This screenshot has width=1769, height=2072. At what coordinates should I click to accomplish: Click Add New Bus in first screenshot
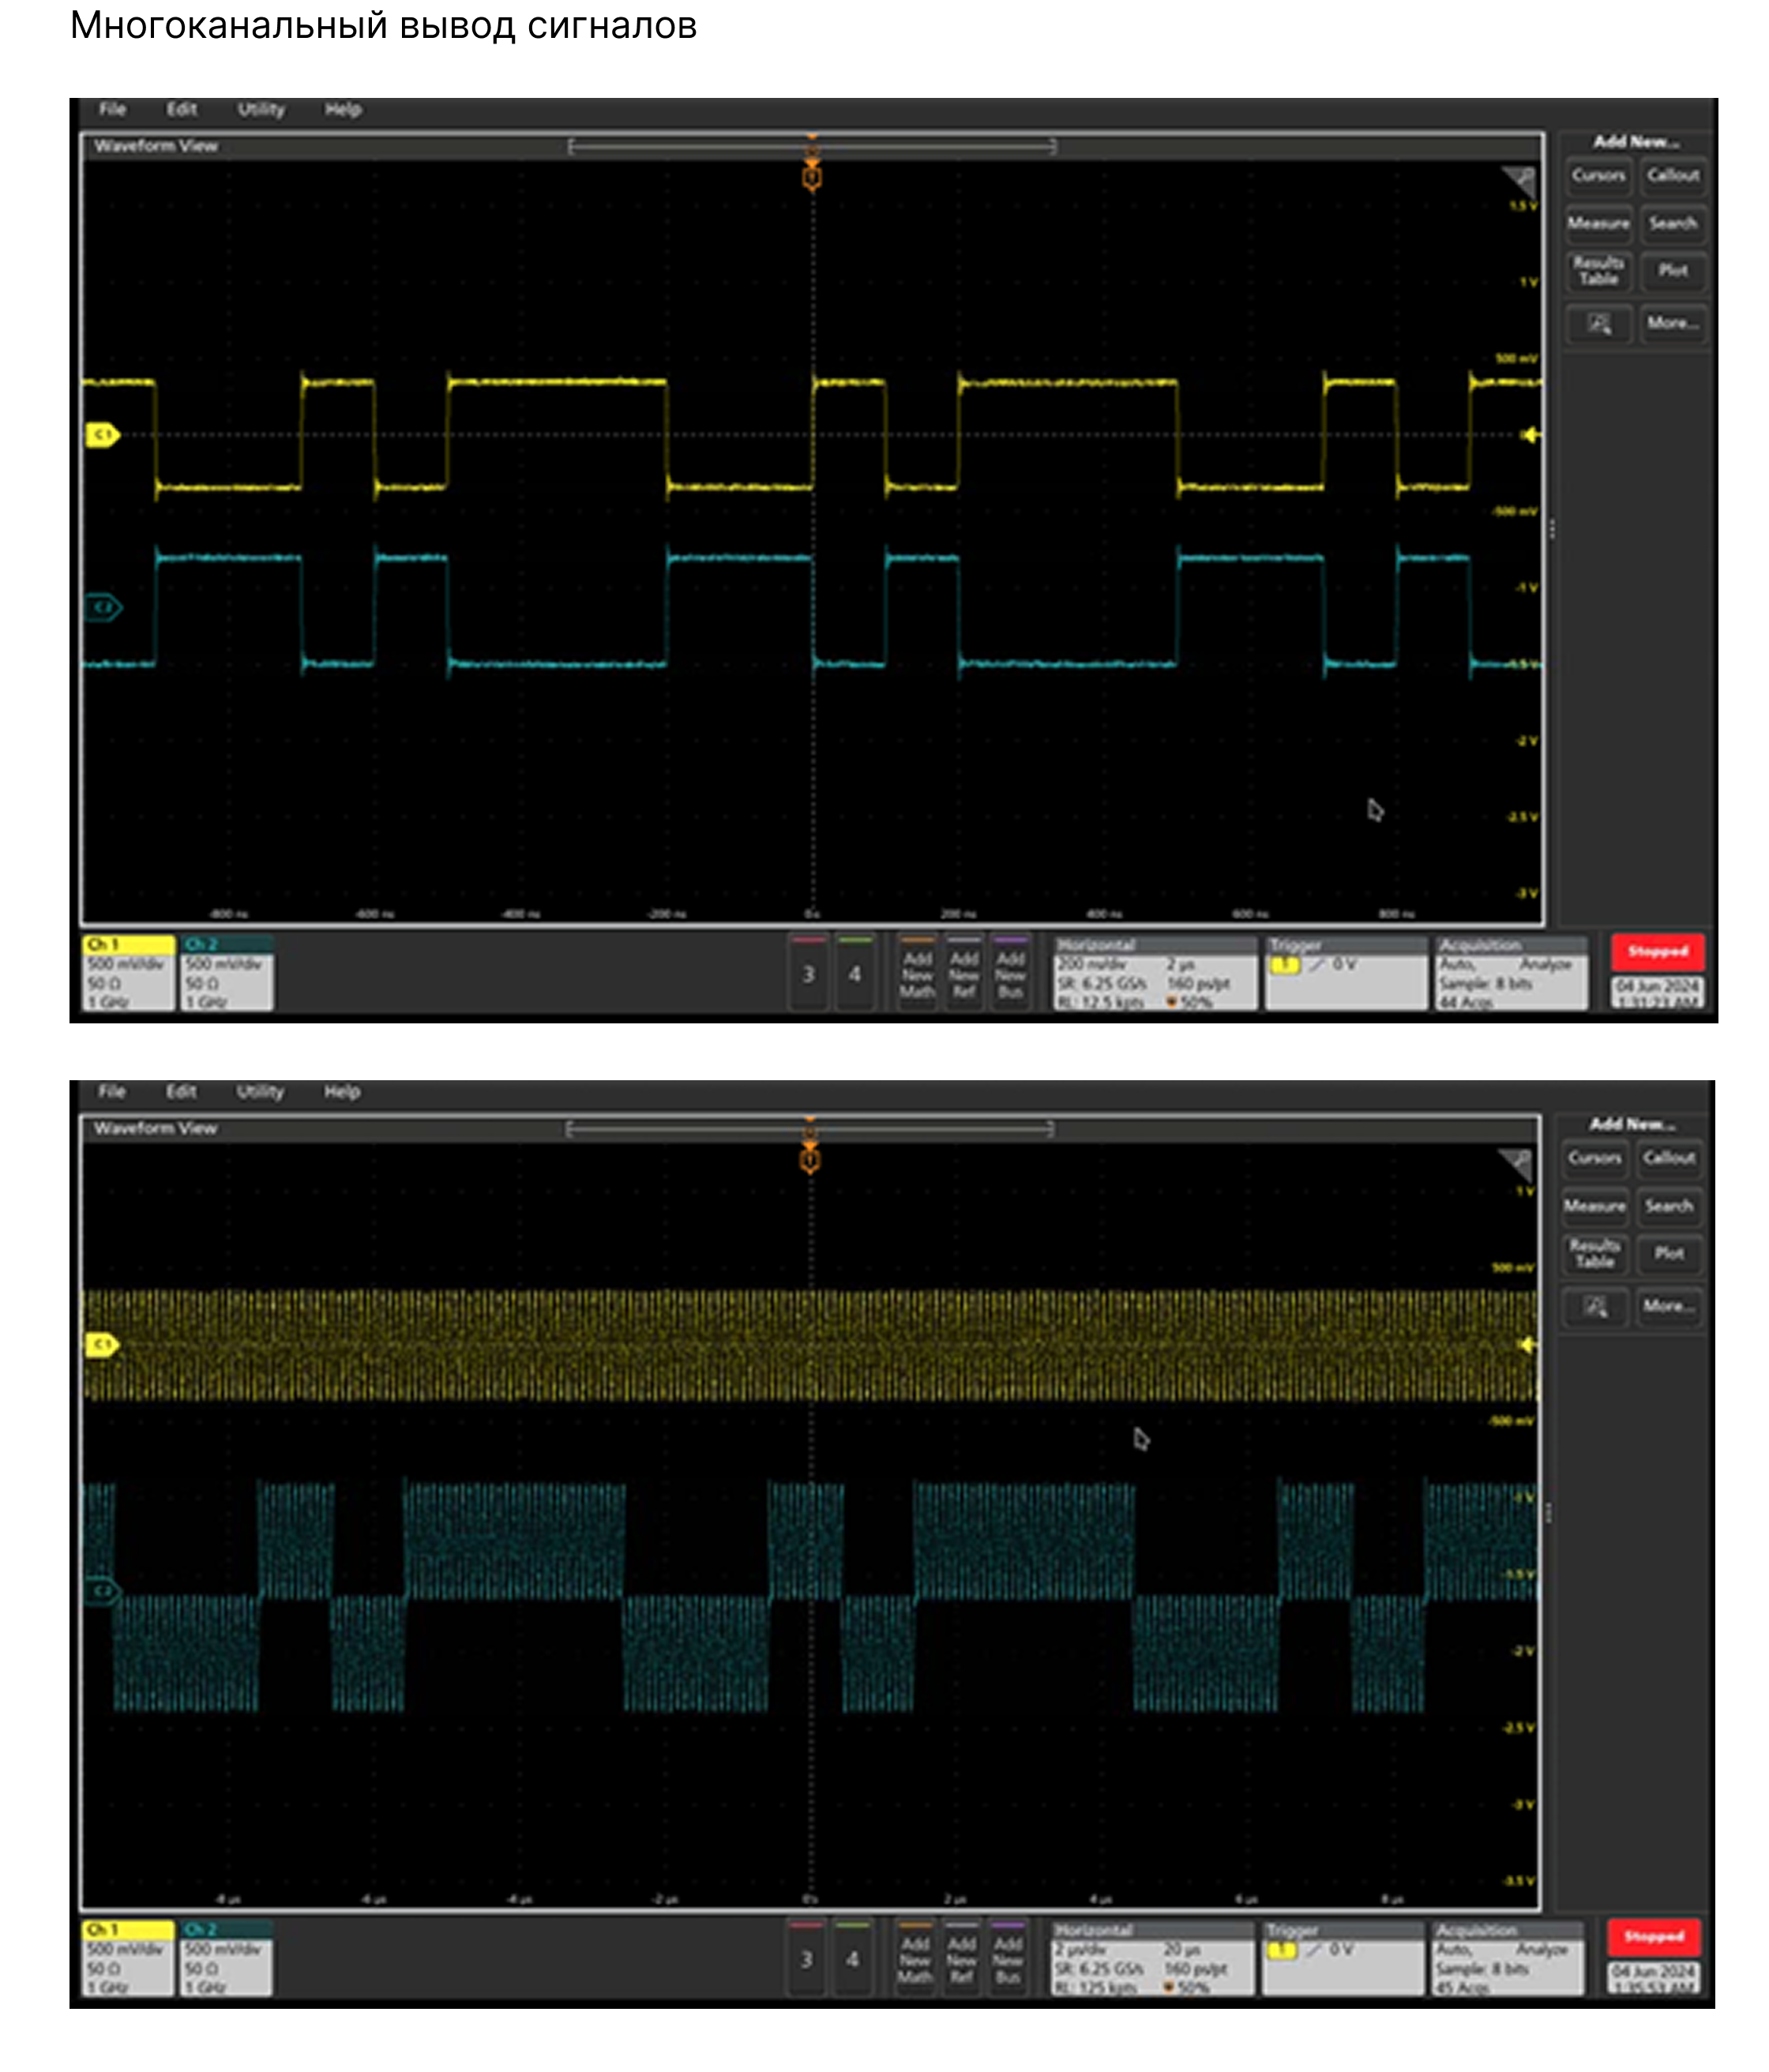point(1010,973)
